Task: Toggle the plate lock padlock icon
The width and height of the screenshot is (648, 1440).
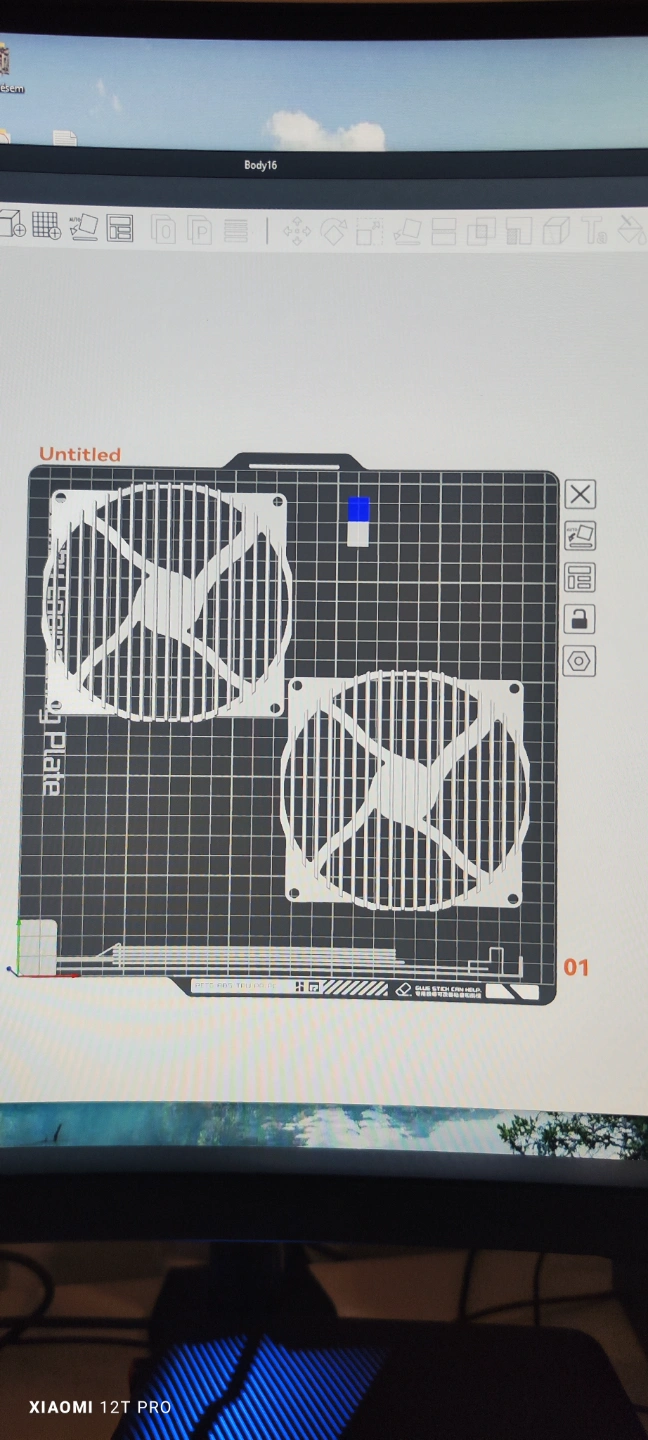Action: pos(579,619)
